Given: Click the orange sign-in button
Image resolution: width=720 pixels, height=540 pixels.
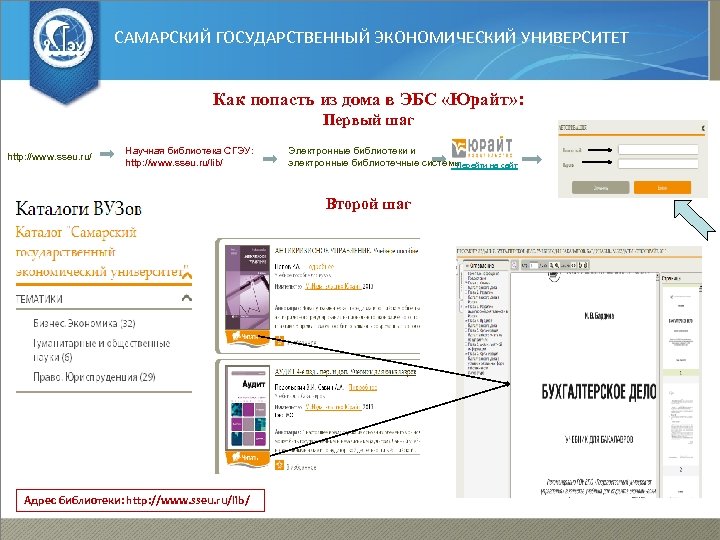Looking at the screenshot, I should pos(662,187).
